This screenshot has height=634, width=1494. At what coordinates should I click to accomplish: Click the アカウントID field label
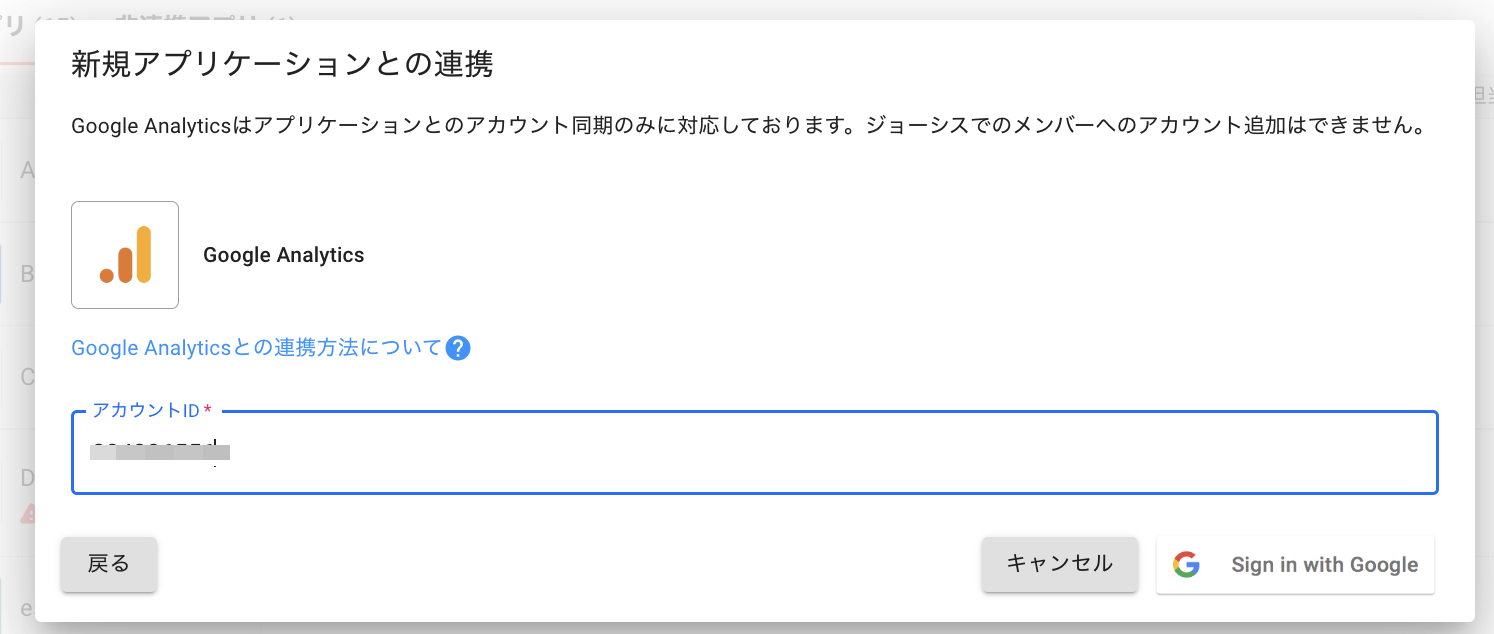tap(146, 411)
